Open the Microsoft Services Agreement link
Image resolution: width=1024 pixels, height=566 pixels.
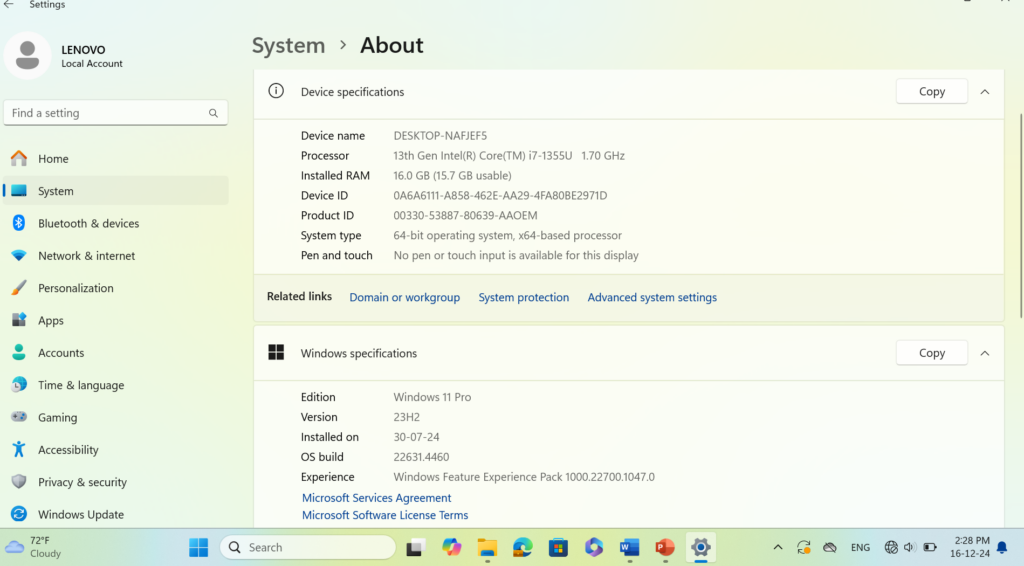(377, 498)
